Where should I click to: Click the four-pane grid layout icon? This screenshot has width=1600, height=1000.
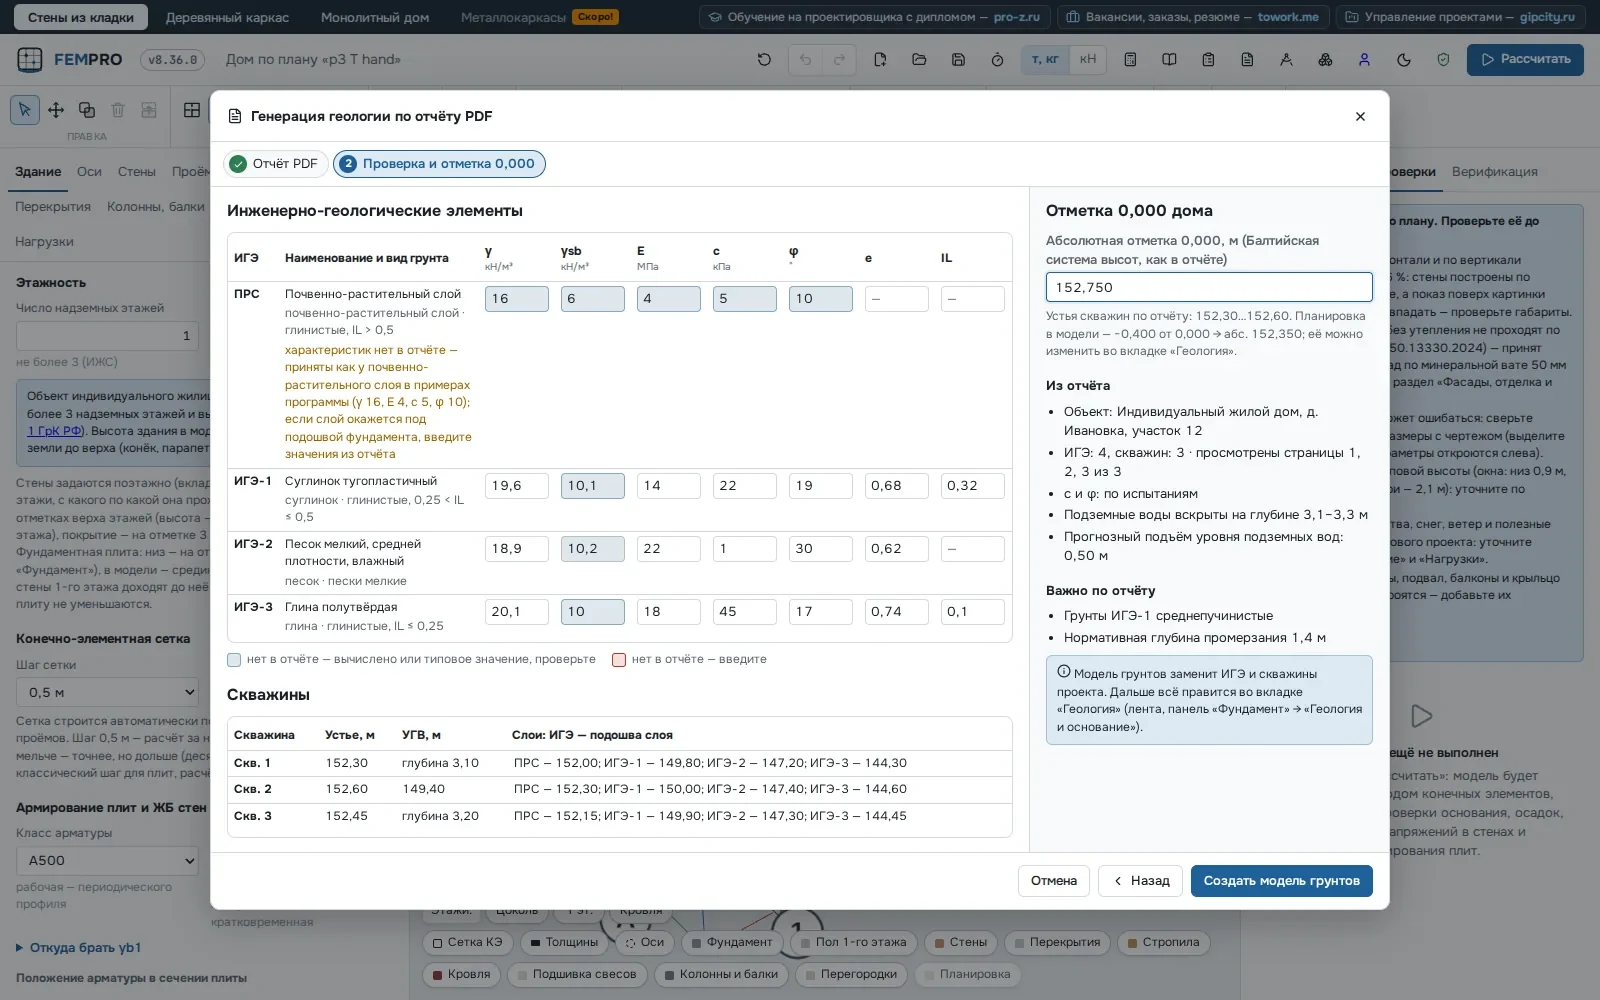[192, 110]
